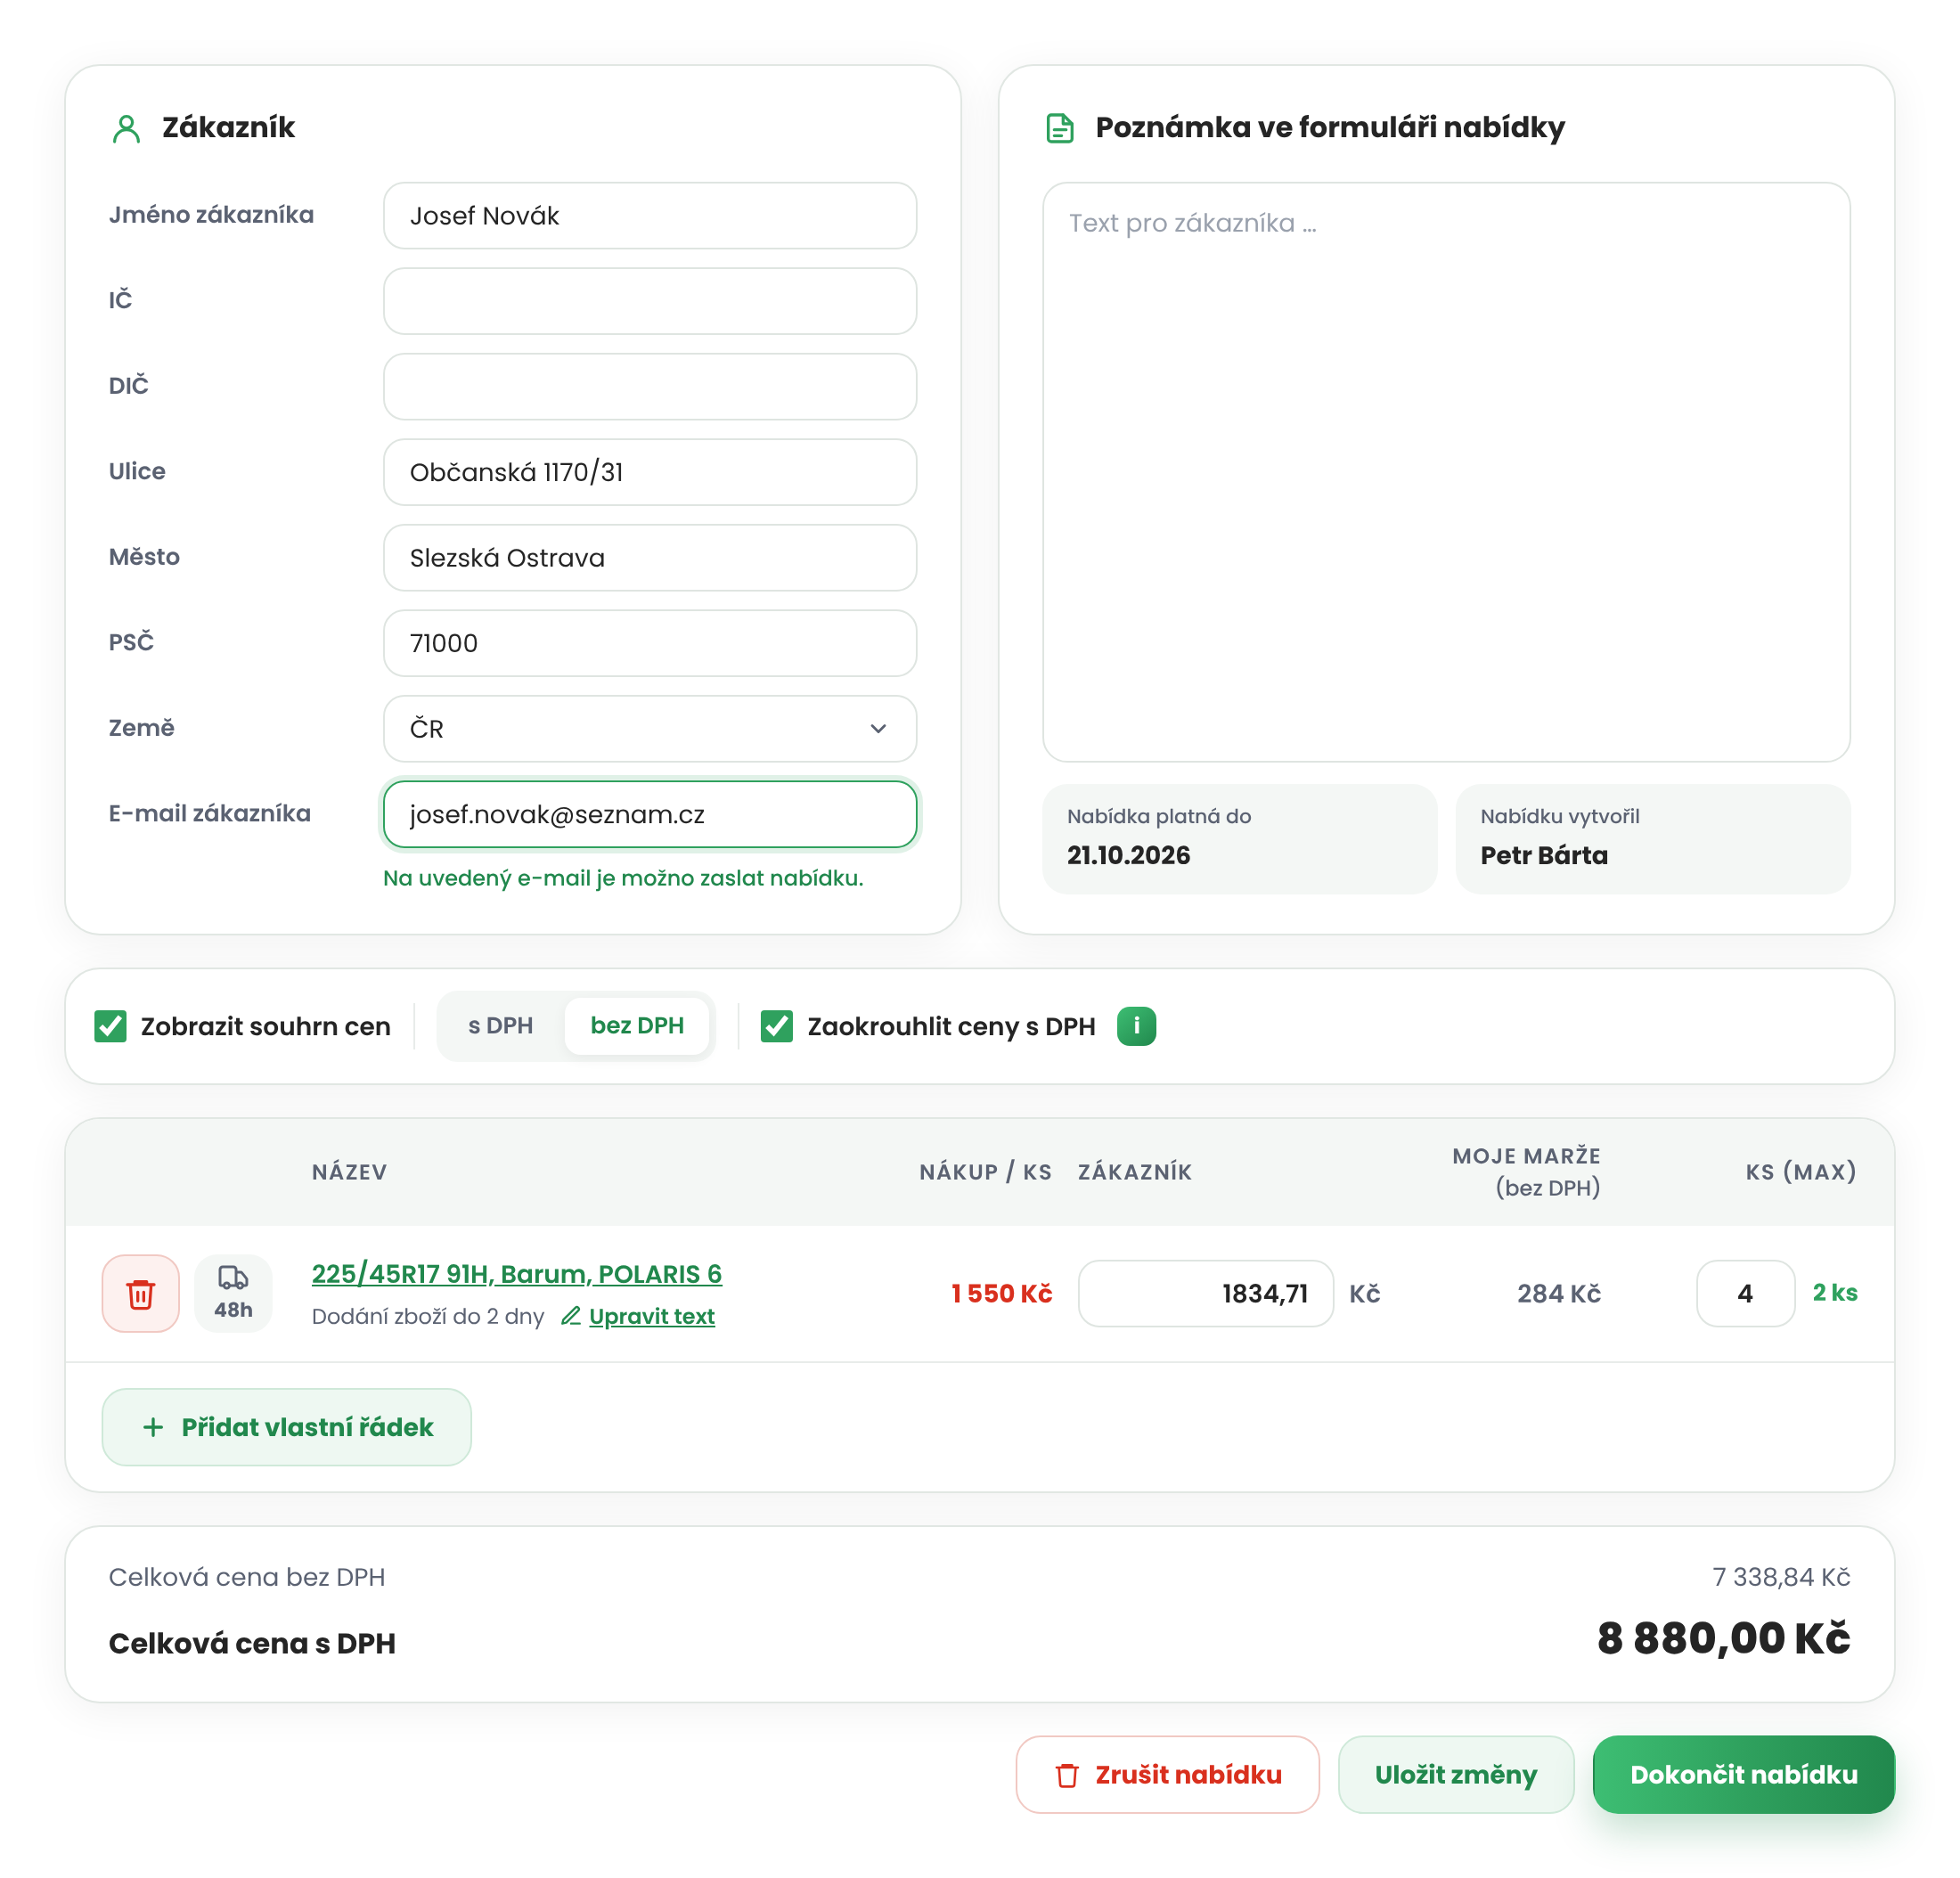The width and height of the screenshot is (1960, 1878).
Task: Delete the Barum POLARIS 6 row with trash icon
Action: (x=141, y=1293)
